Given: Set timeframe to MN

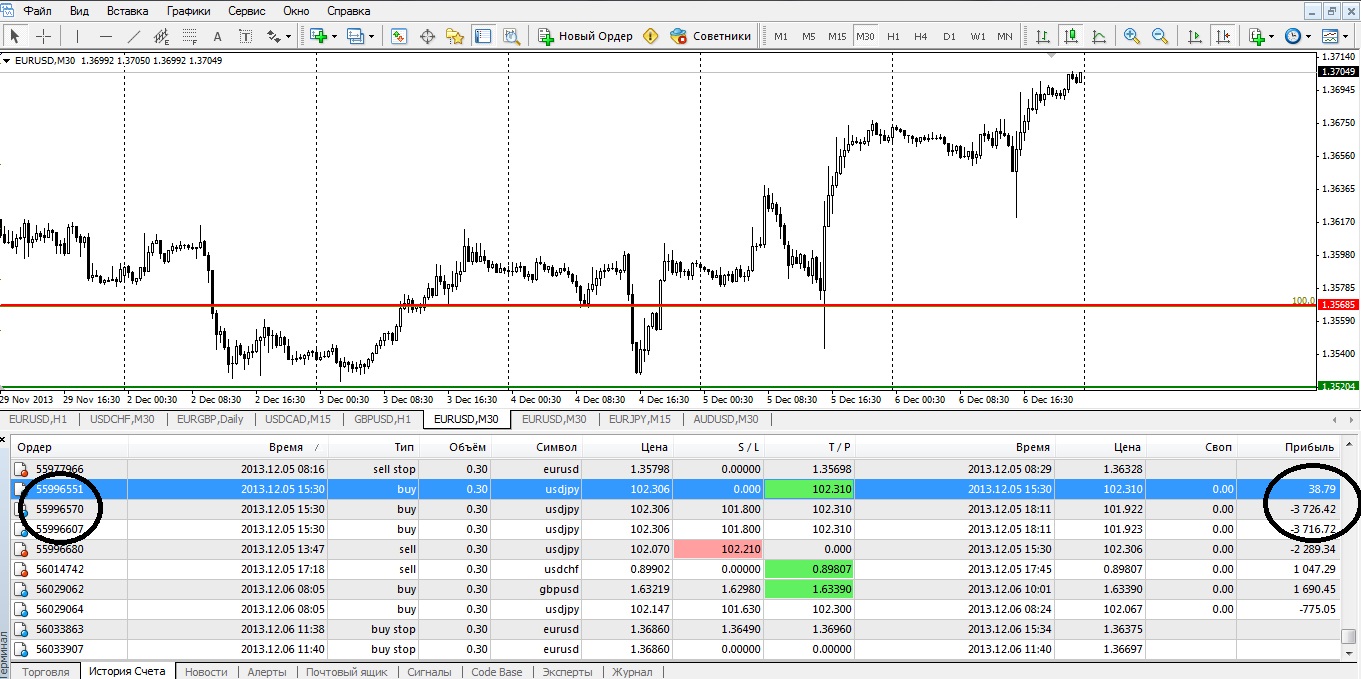Looking at the screenshot, I should pos(1005,36).
